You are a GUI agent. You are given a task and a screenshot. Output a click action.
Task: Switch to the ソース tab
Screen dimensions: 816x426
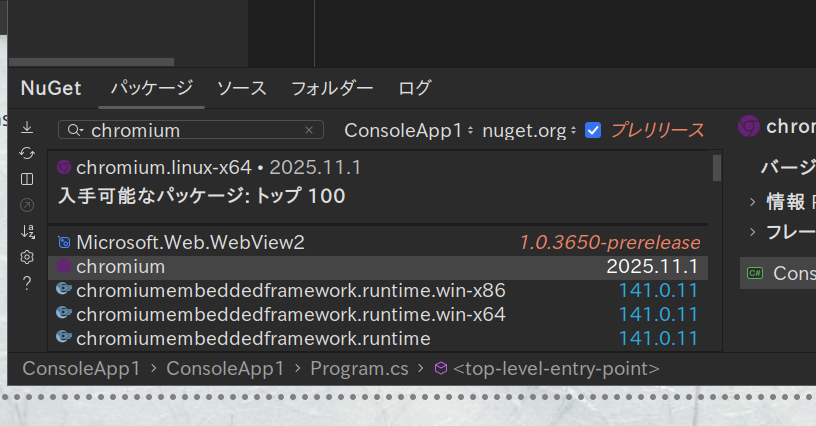(242, 87)
